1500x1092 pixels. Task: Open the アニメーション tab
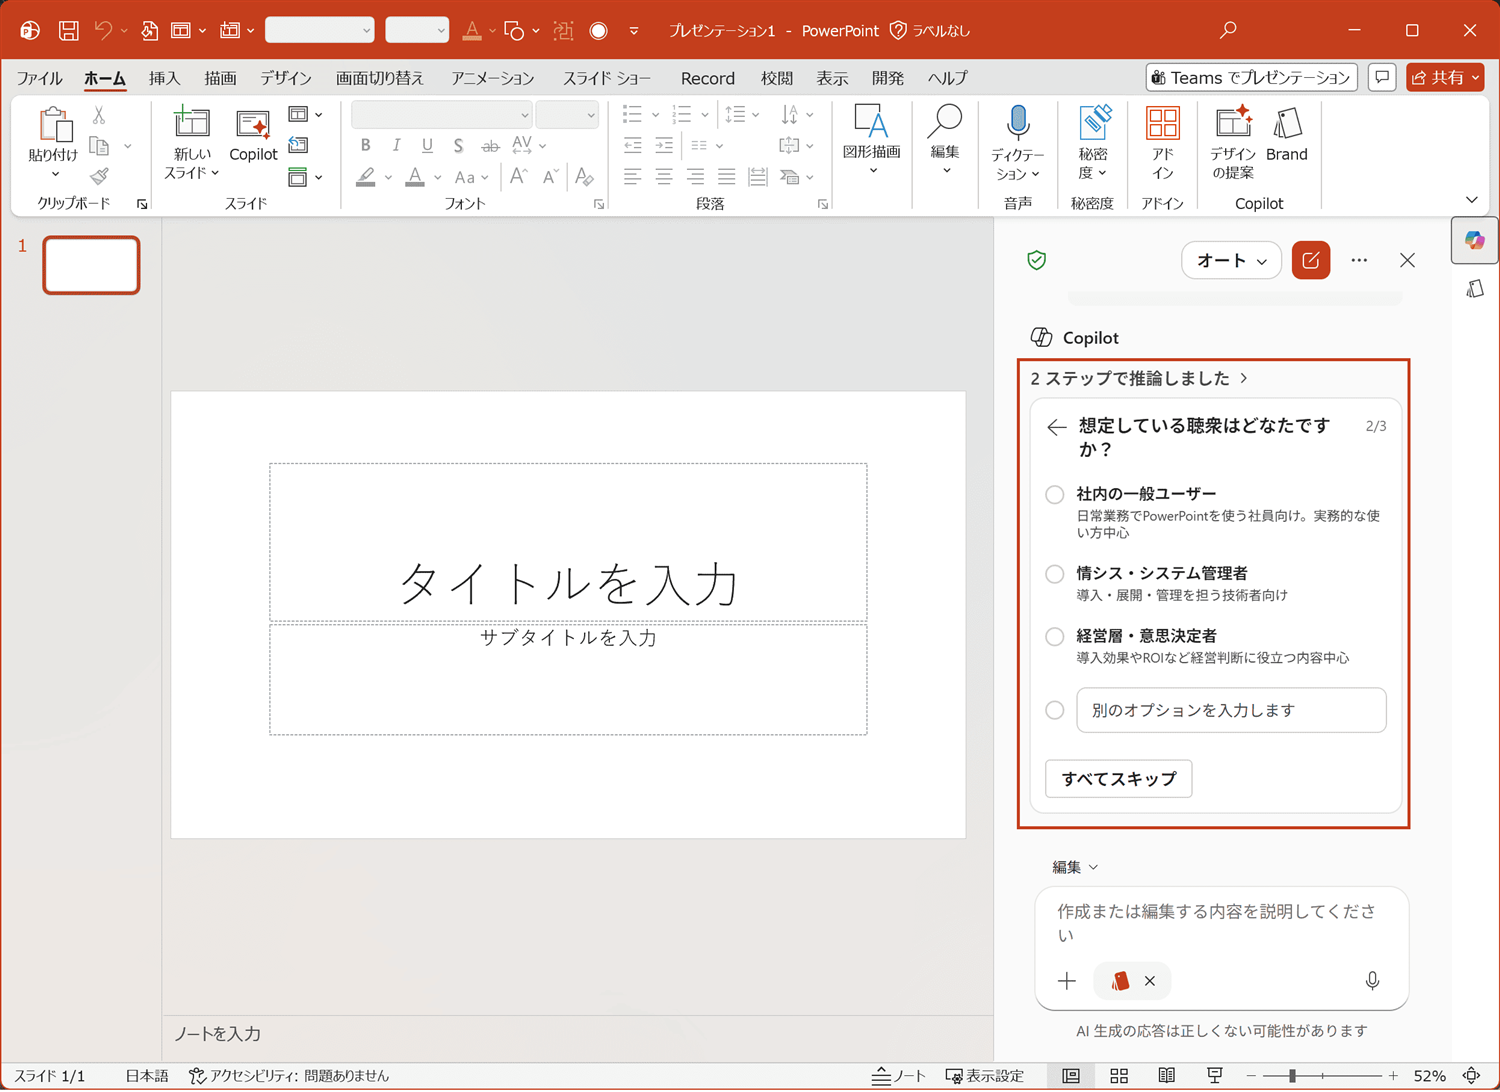point(492,78)
